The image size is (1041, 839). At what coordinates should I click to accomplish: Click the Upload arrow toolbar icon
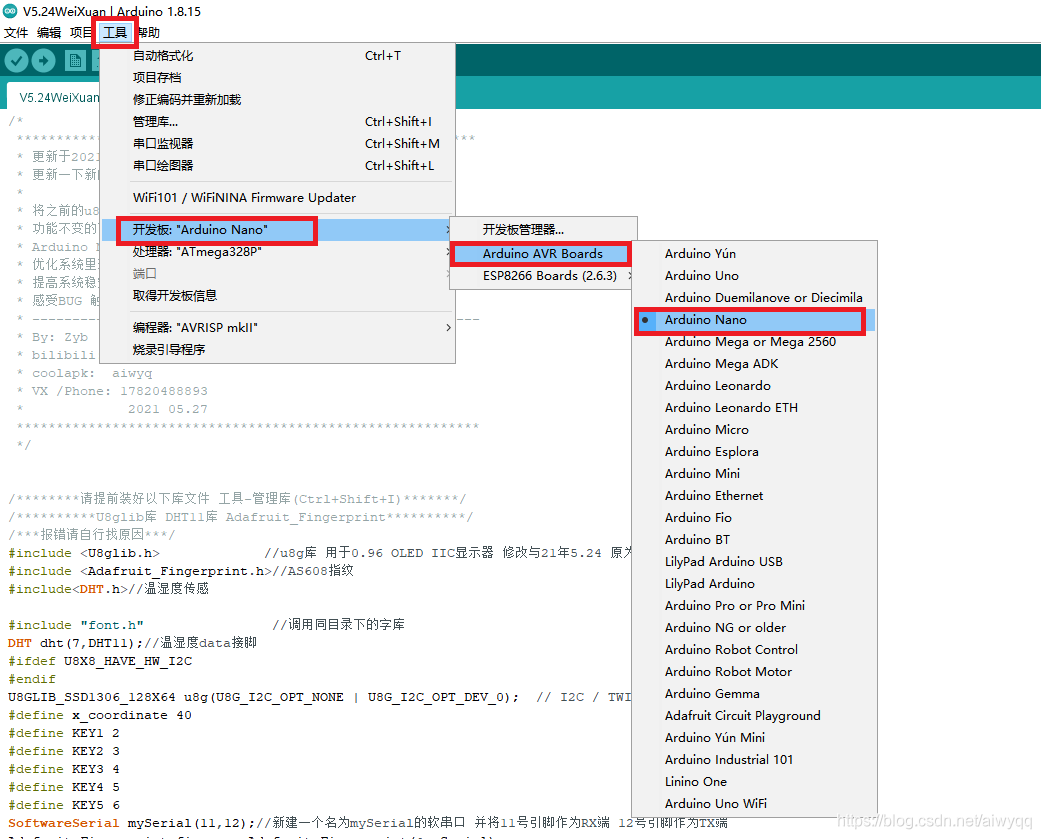coord(43,61)
